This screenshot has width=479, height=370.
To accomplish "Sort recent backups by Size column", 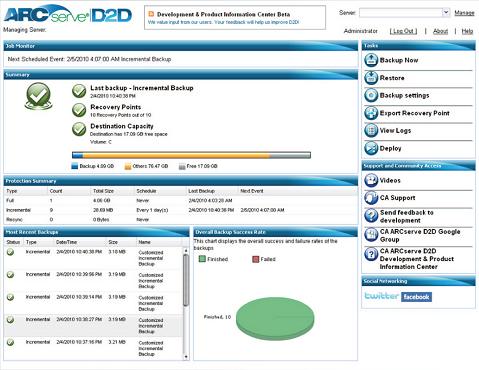I will click(121, 242).
